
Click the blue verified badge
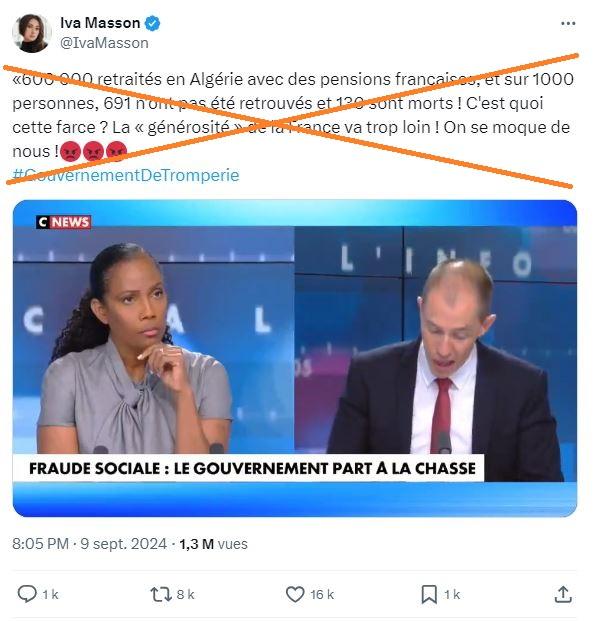[152, 23]
